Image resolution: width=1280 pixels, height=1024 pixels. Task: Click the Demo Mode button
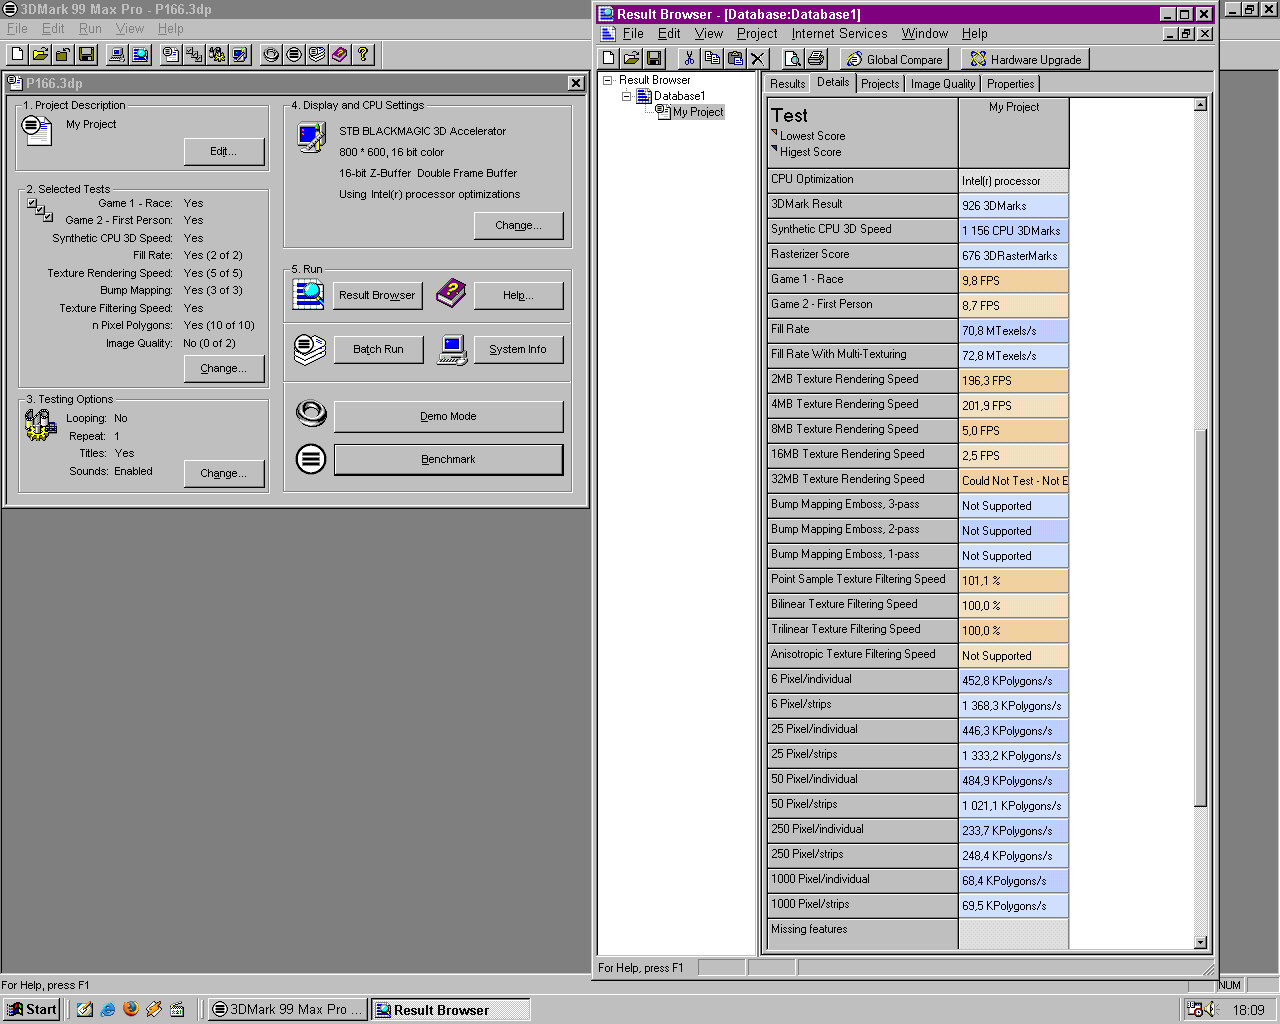tap(448, 416)
